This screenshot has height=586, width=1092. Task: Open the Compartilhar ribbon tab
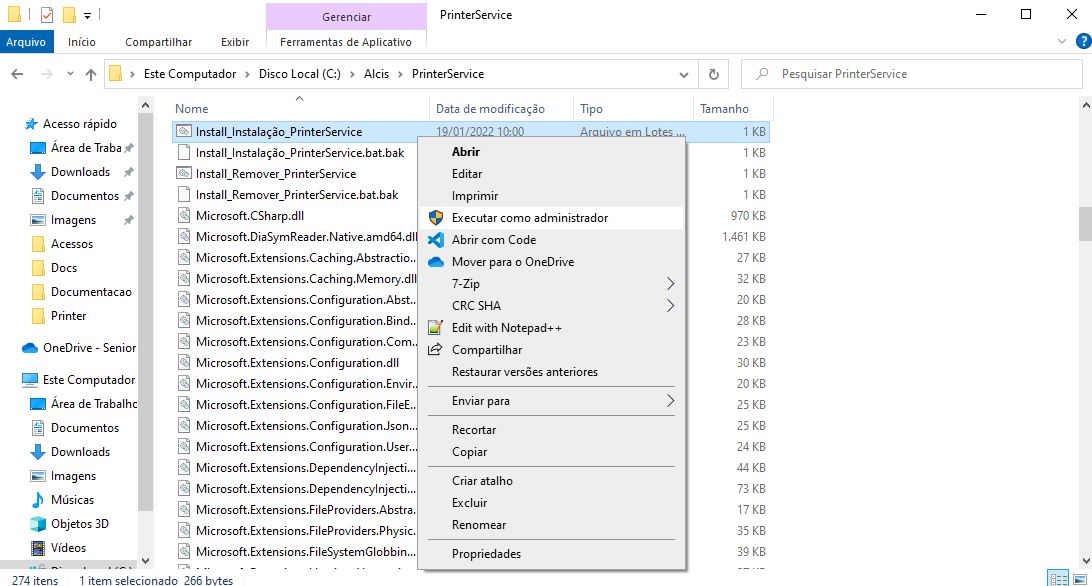tap(158, 42)
